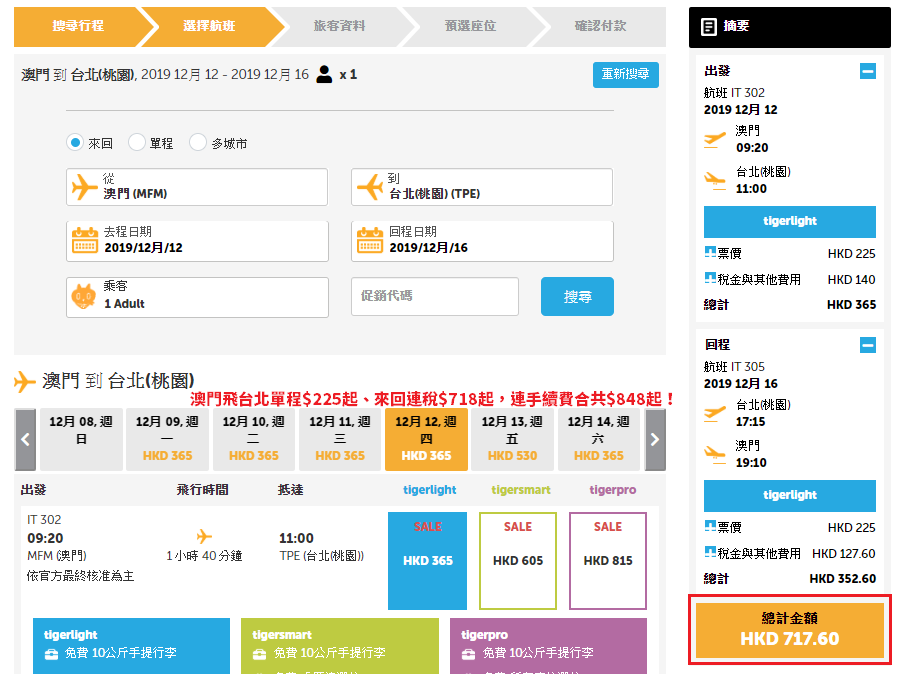Open the 從 澳門 (MFM) origin field
The height and width of the screenshot is (674, 905).
(197, 187)
